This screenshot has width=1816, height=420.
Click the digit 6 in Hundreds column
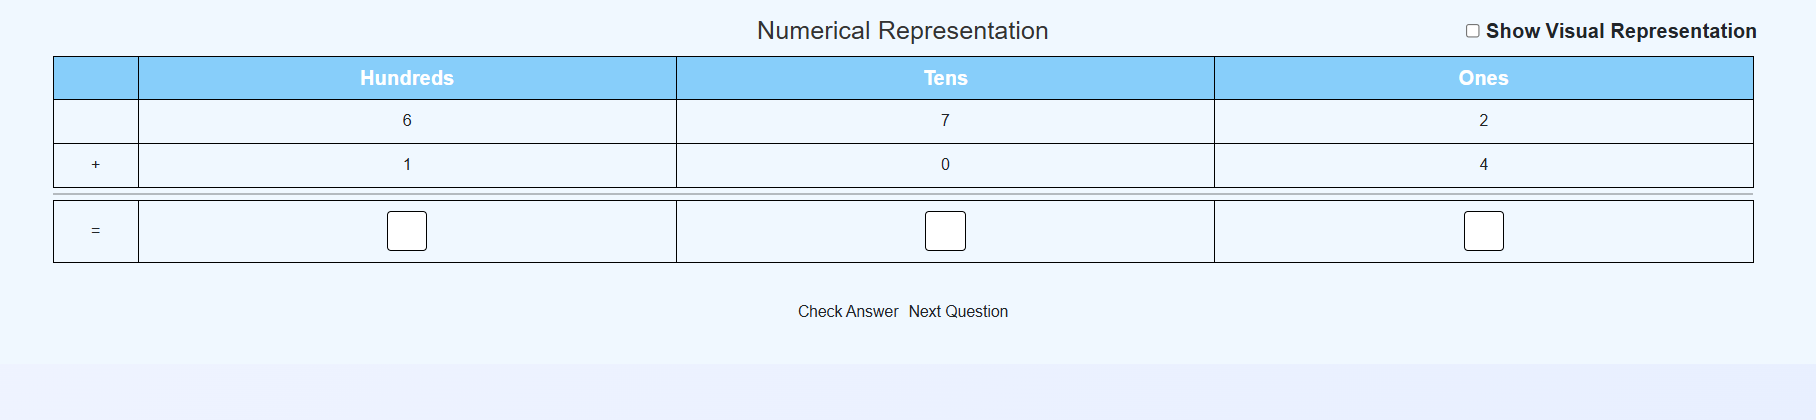(407, 120)
